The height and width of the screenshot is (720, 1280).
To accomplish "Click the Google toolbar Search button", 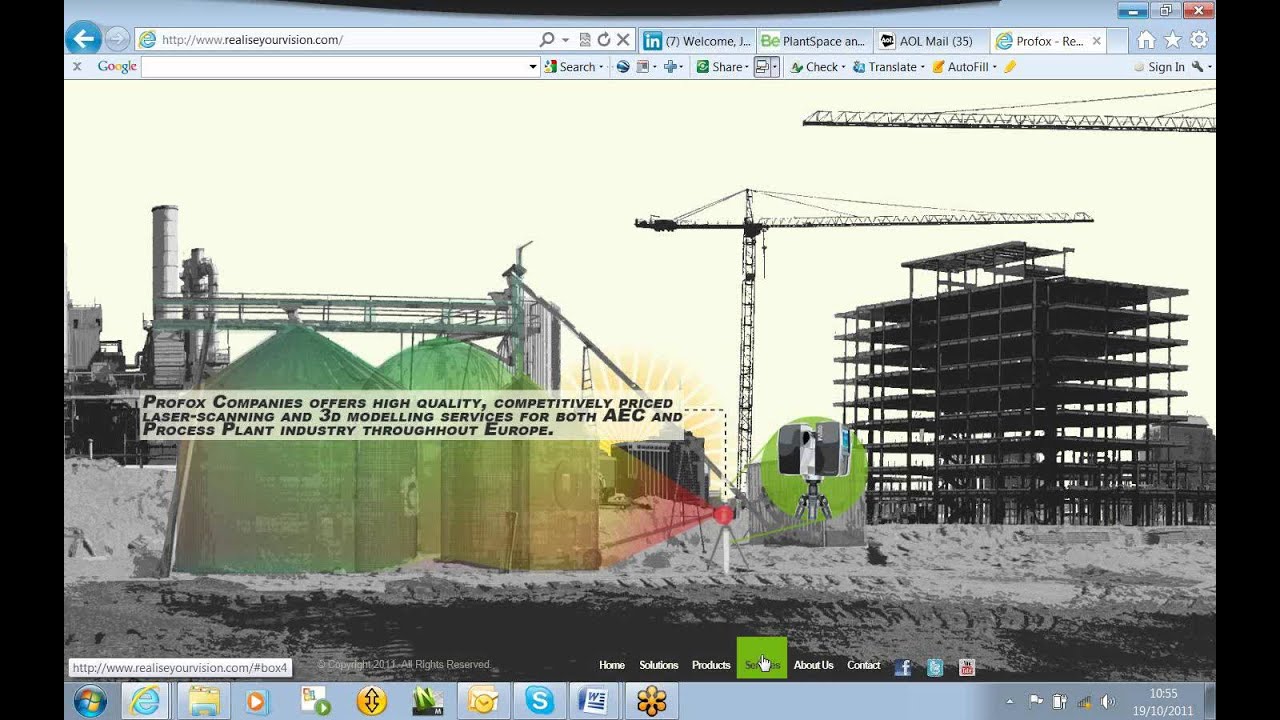I will (570, 67).
